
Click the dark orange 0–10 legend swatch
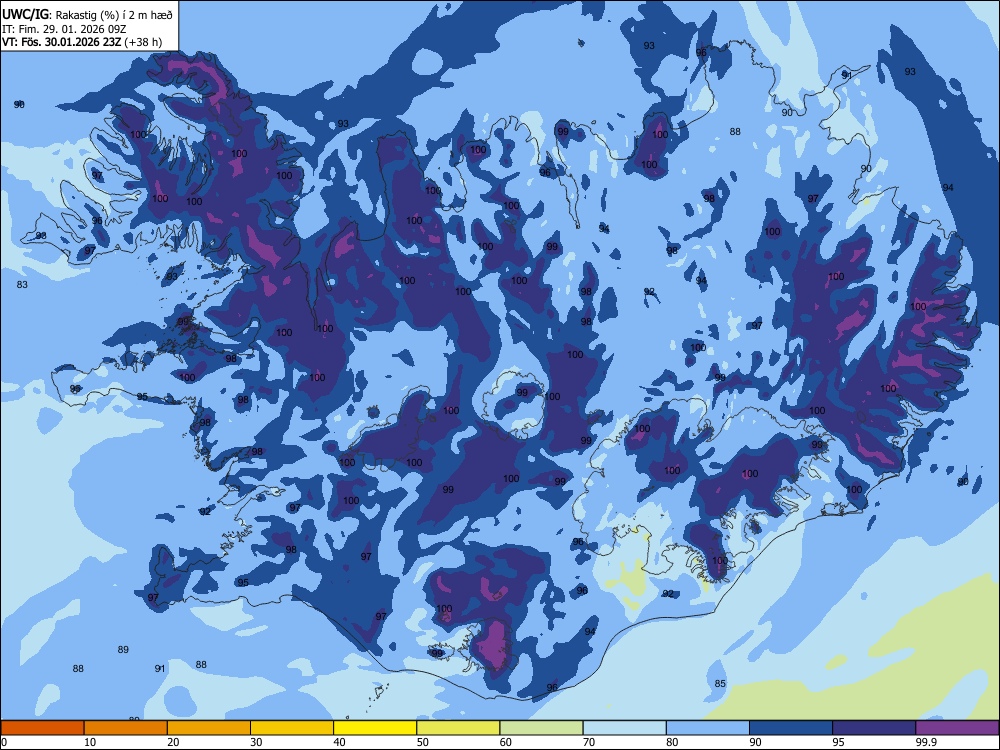pos(42,728)
